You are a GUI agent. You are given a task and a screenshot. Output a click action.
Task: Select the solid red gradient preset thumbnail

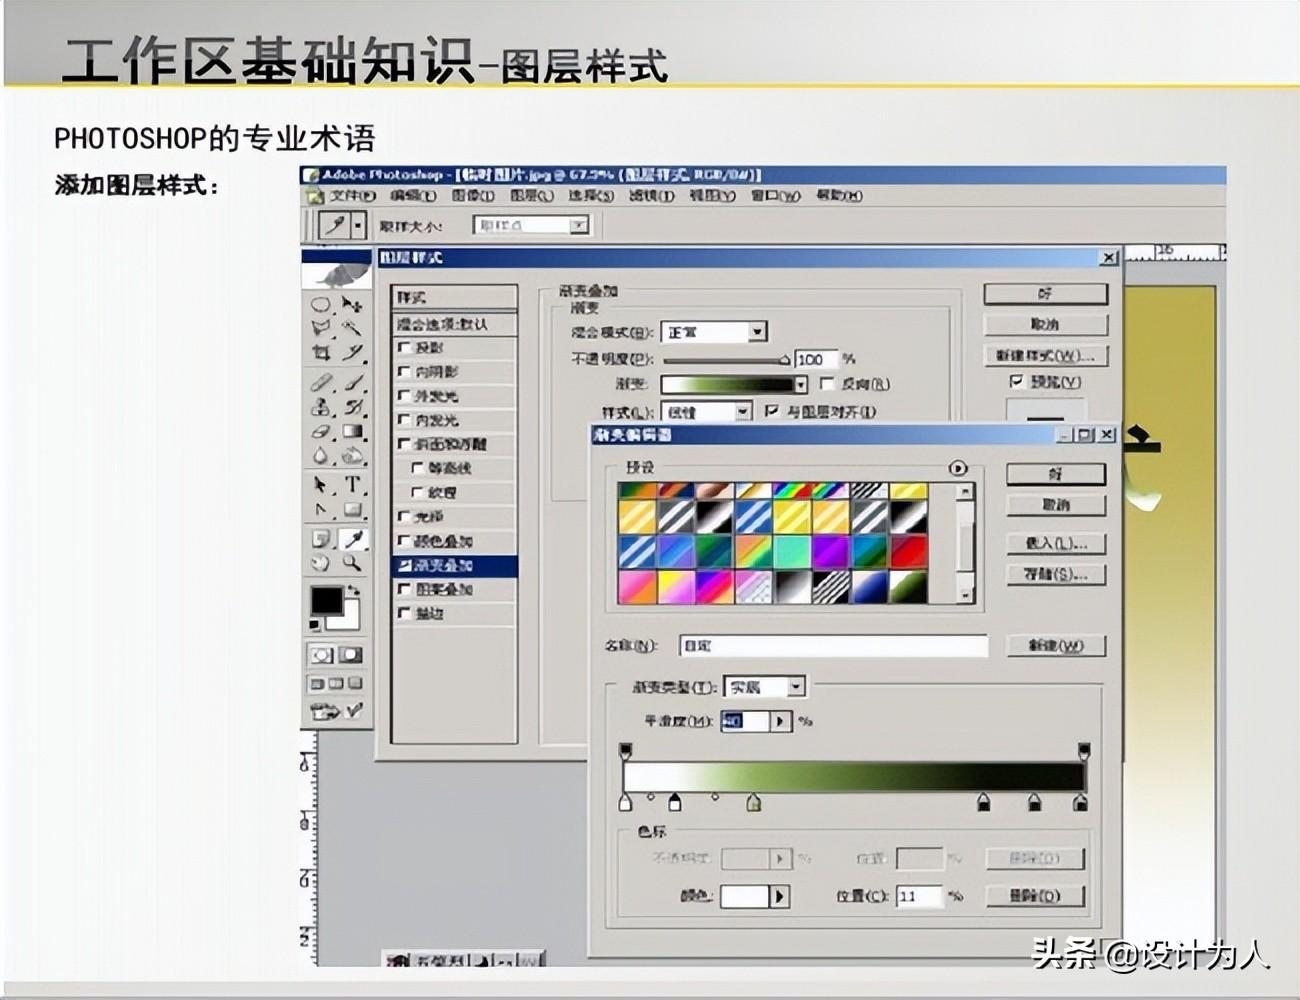coord(909,551)
